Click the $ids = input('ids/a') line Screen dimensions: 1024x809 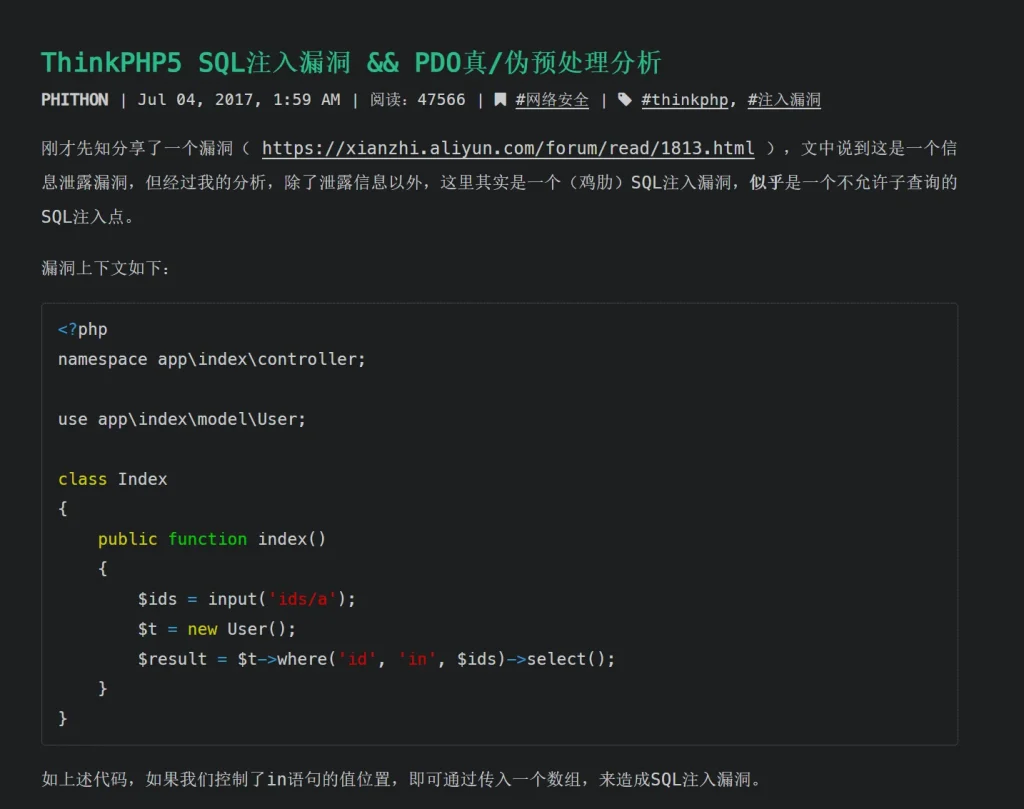coord(247,599)
